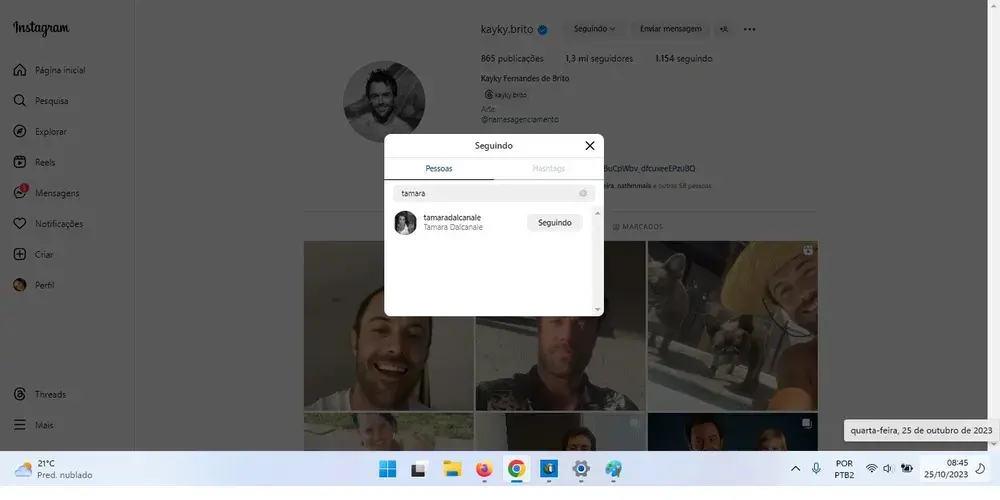The width and height of the screenshot is (1000, 500).
Task: Show hidden icons in the system tray
Action: [795, 469]
